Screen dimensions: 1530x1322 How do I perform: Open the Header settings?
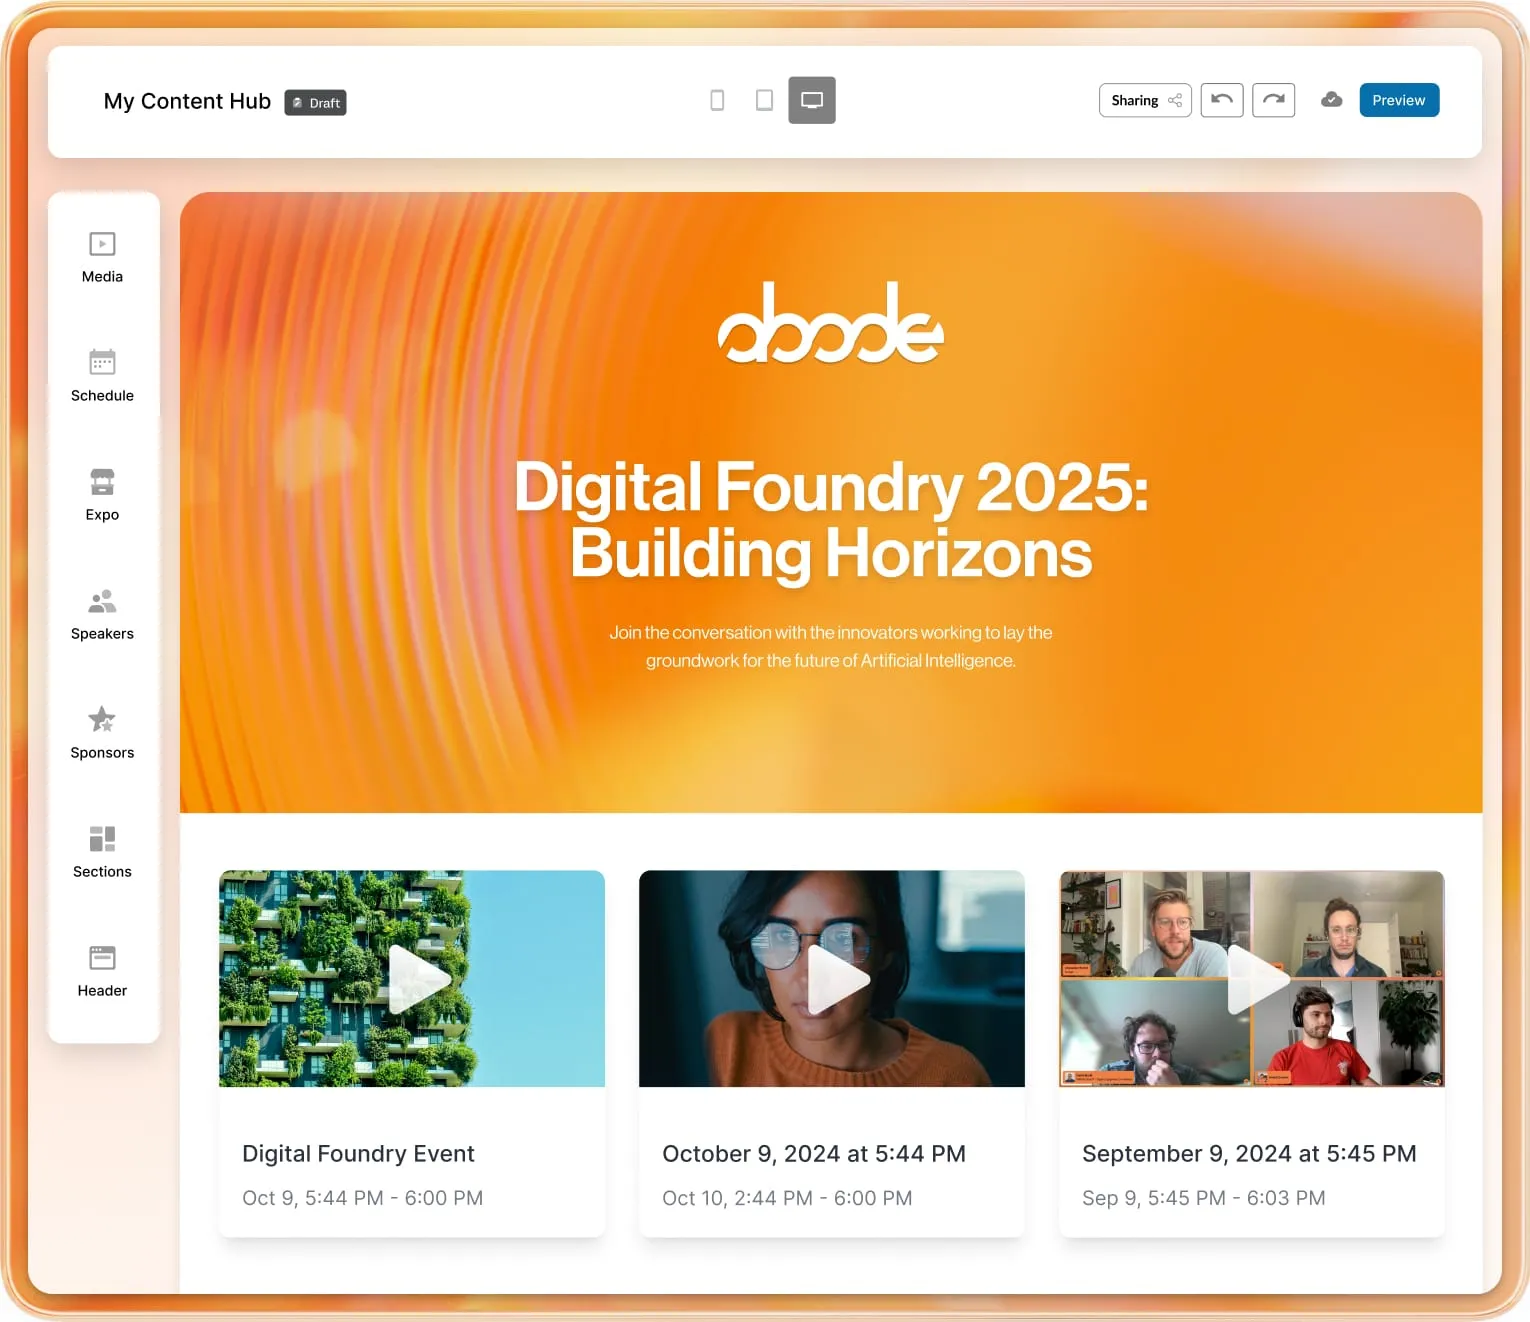[x=101, y=969]
